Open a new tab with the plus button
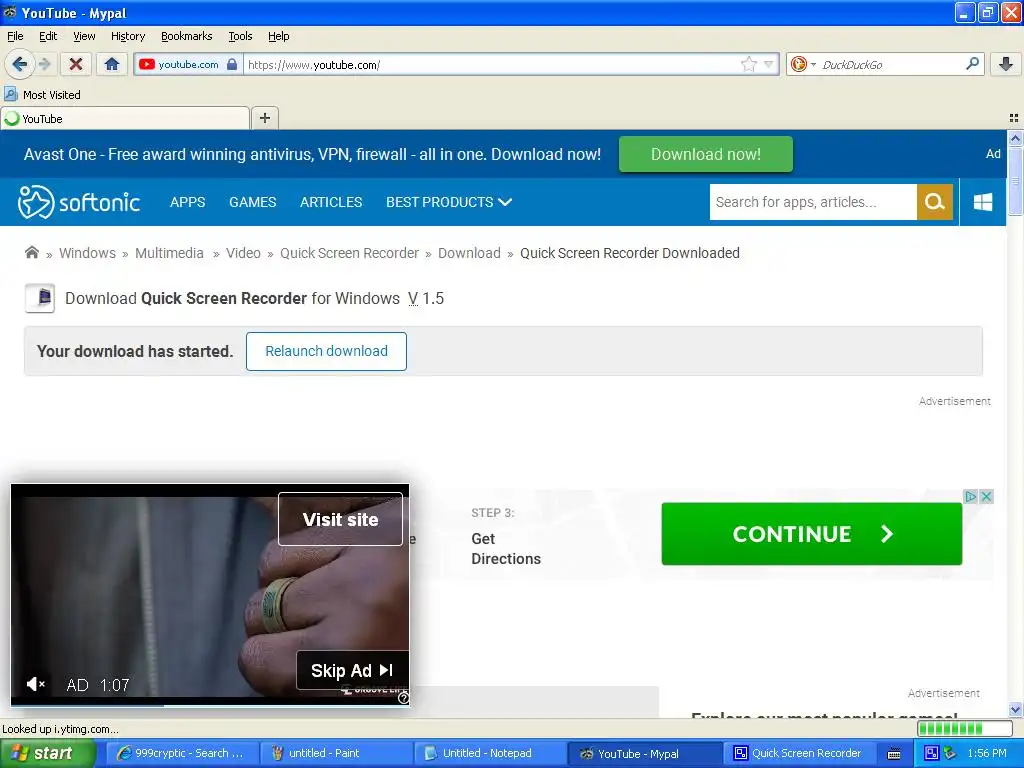Screen dimensions: 1024x768 pos(264,118)
